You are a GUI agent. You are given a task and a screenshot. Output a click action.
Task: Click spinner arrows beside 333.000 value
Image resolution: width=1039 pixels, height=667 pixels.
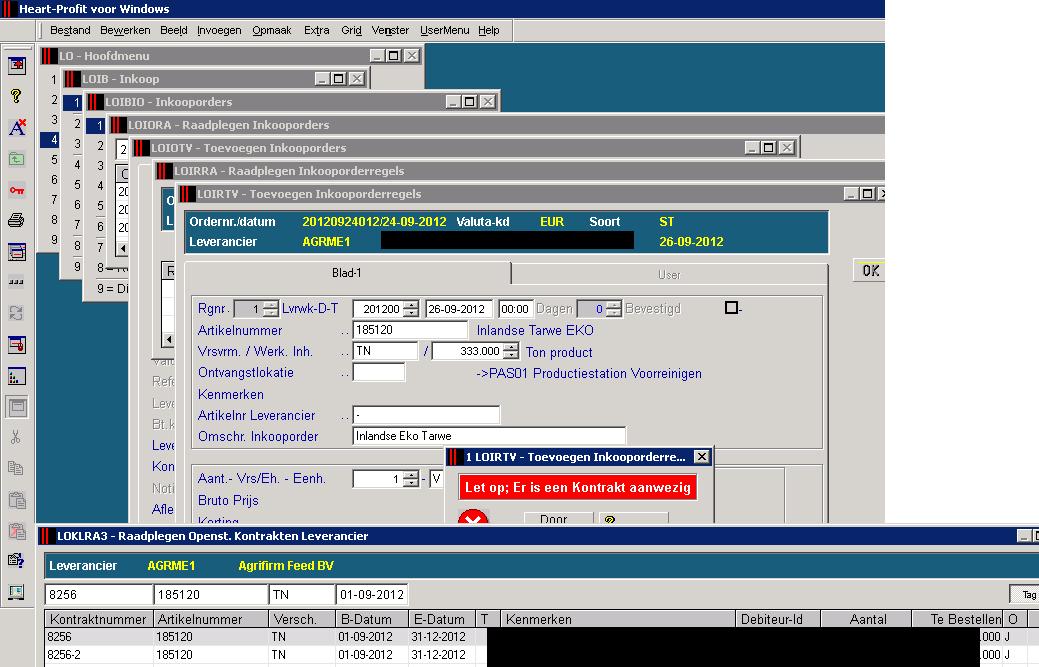[510, 351]
